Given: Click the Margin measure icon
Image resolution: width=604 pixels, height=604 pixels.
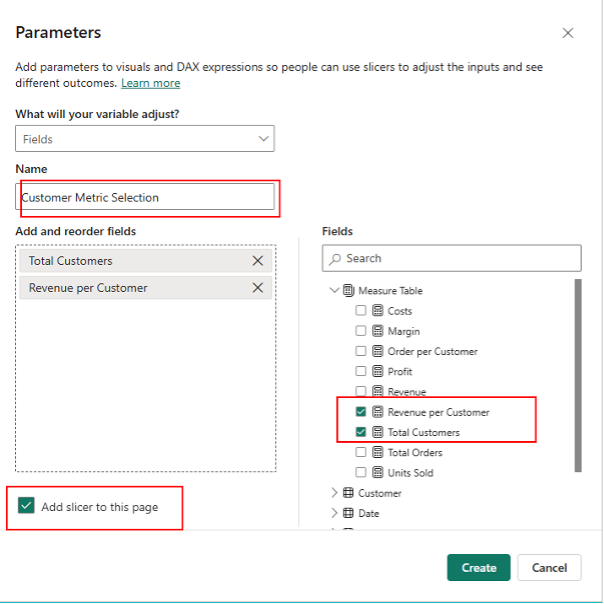Looking at the screenshot, I should coord(378,331).
